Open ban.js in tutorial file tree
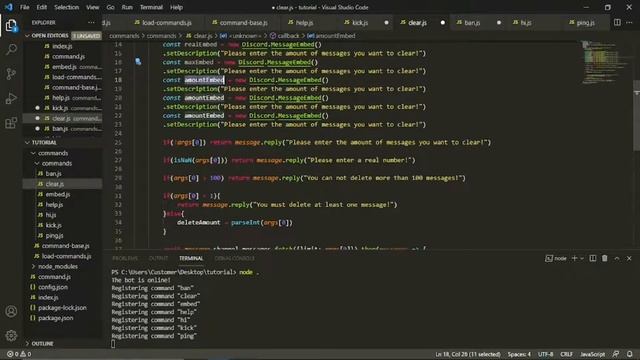Image resolution: width=640 pixels, height=360 pixels. point(53,173)
